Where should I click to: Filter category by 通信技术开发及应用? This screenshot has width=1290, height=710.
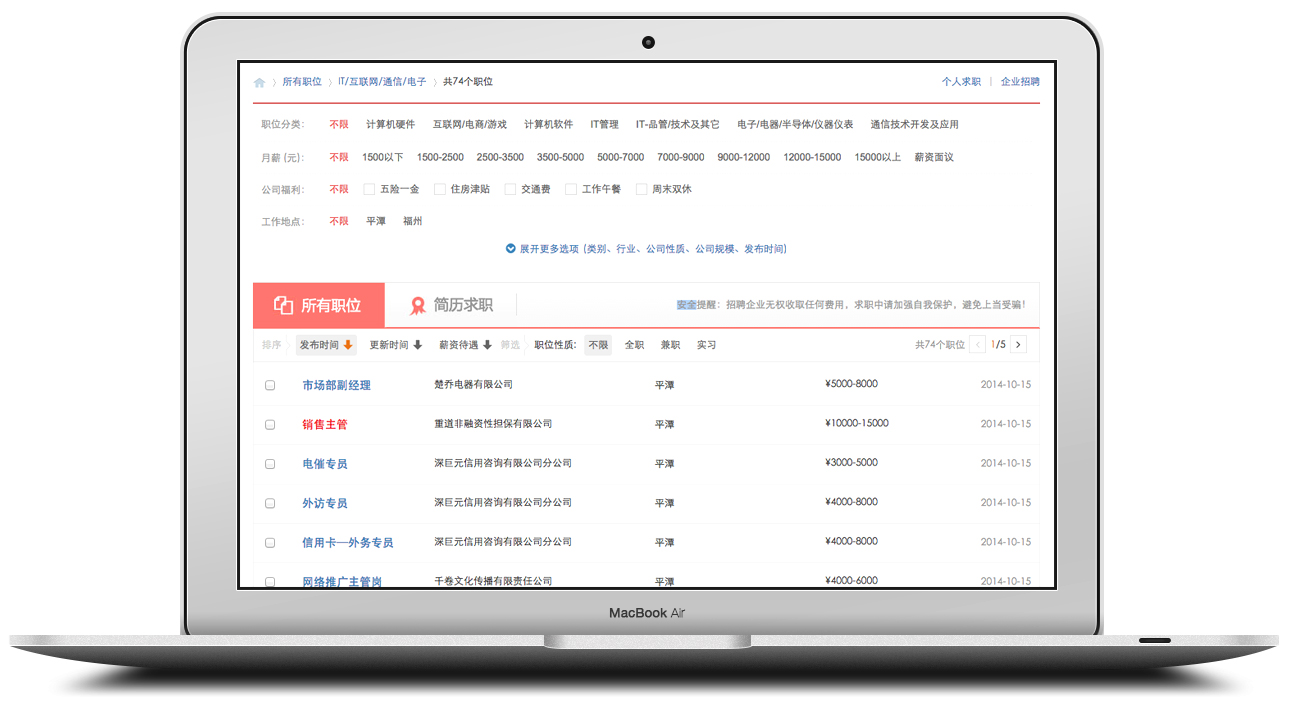pyautogui.click(x=914, y=125)
